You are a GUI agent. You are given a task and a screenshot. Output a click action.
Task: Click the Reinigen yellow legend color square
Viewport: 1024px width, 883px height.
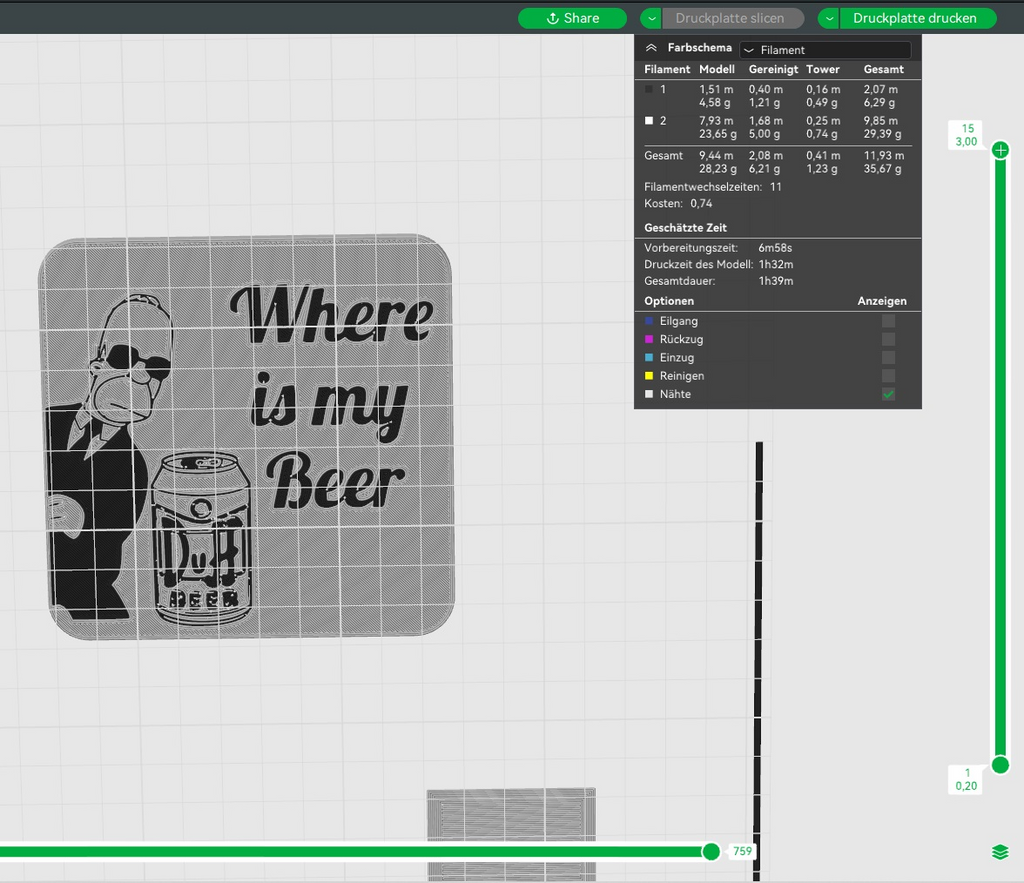648,376
